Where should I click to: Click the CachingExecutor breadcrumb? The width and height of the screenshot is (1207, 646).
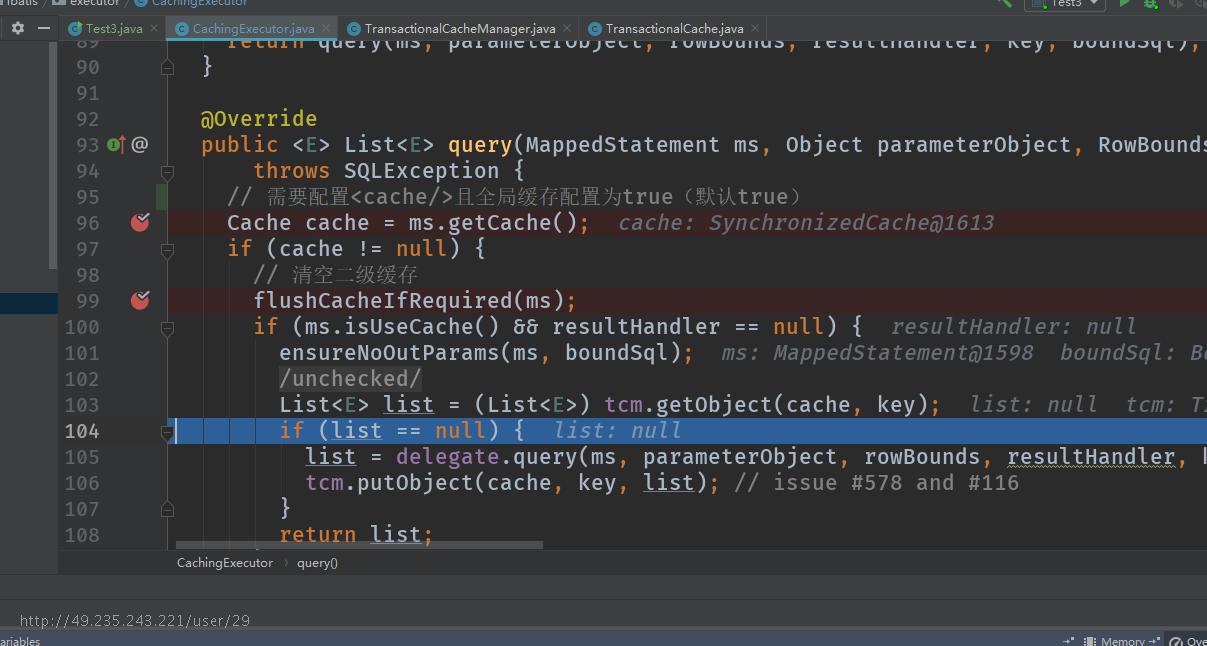pos(225,563)
